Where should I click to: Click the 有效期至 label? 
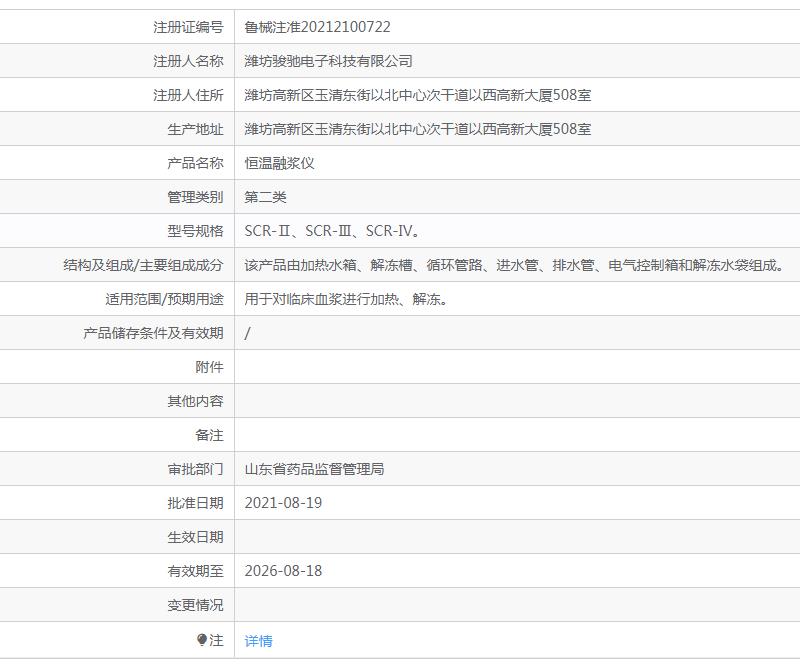[x=195, y=571]
